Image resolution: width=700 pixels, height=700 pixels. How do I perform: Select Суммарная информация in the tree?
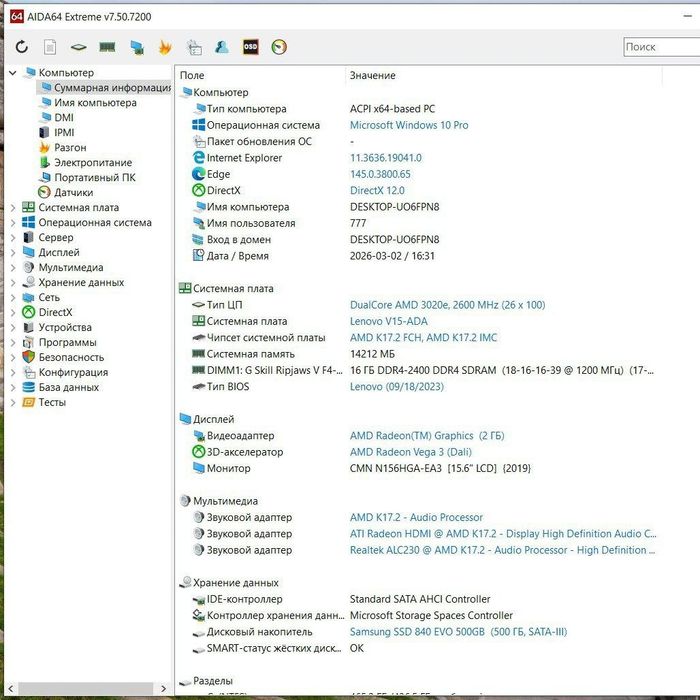[x=105, y=88]
